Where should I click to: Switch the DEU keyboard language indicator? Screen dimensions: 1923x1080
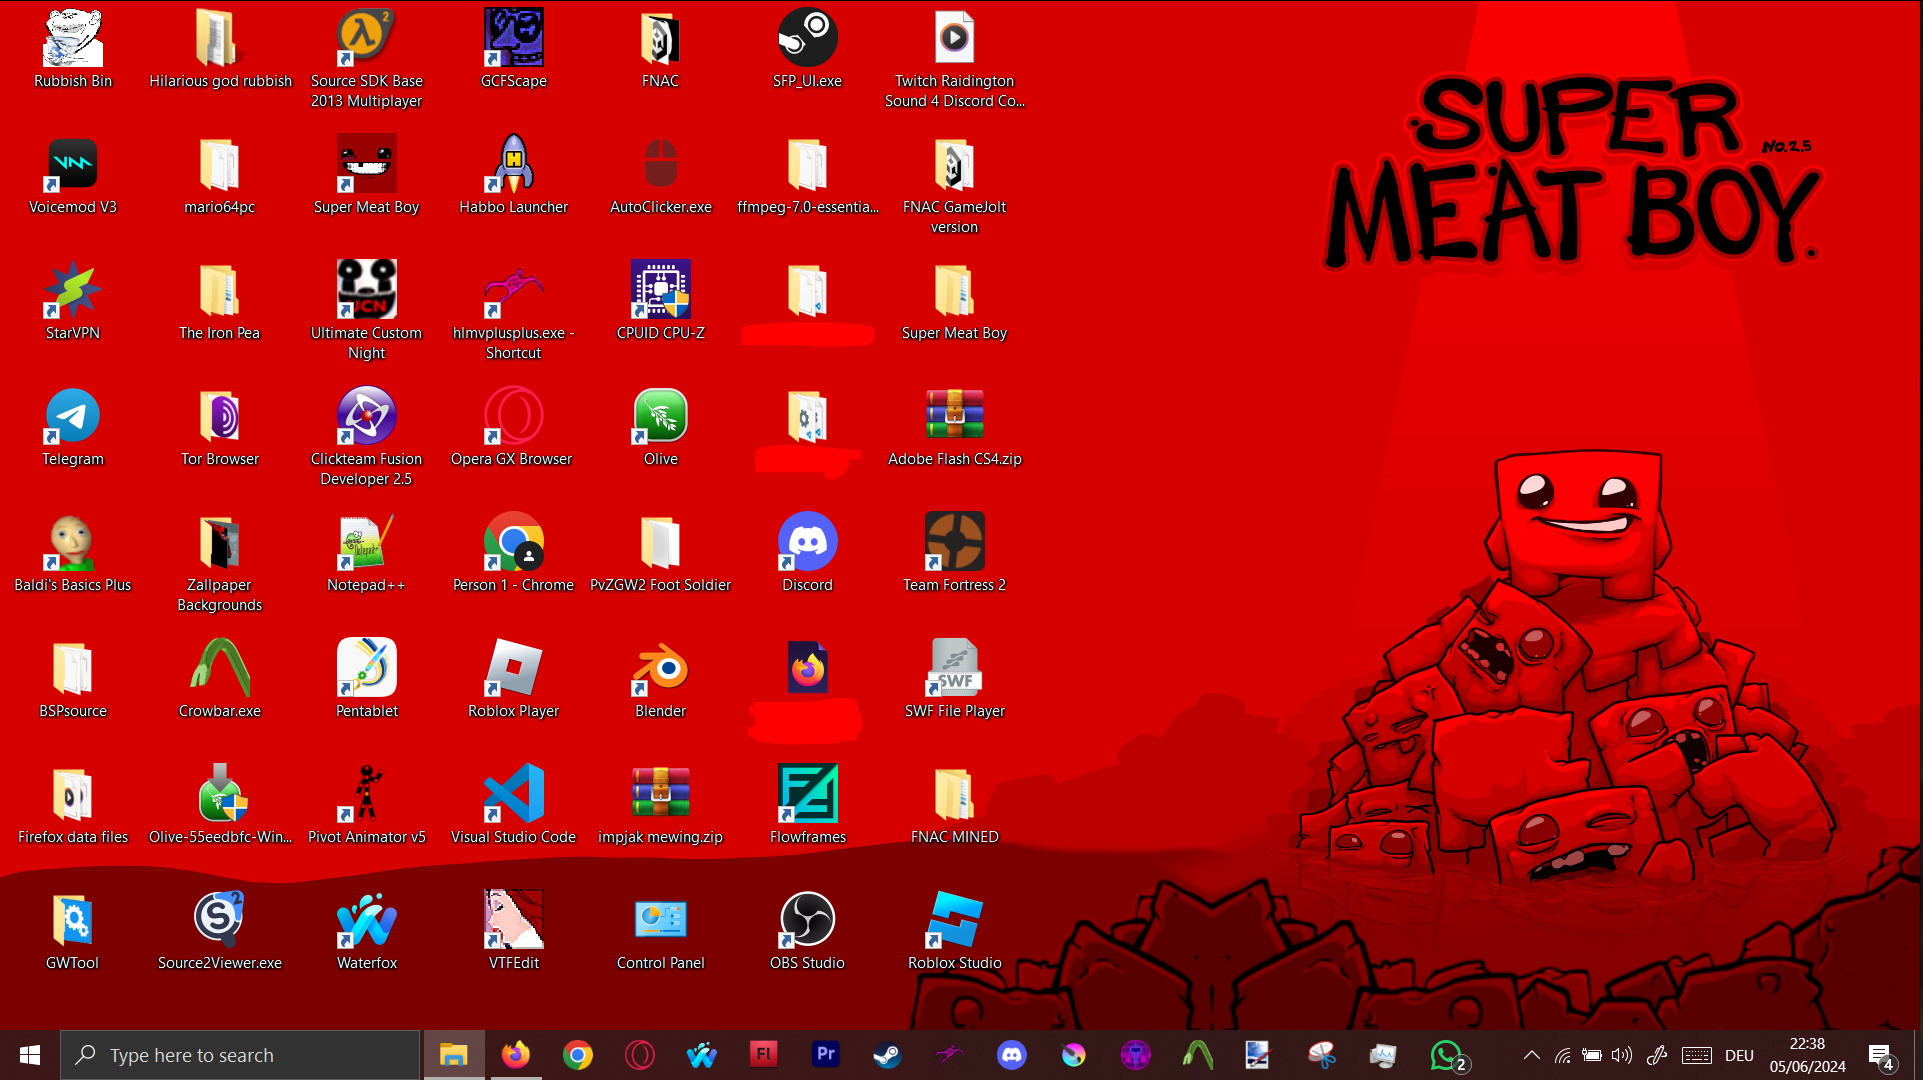click(1739, 1055)
